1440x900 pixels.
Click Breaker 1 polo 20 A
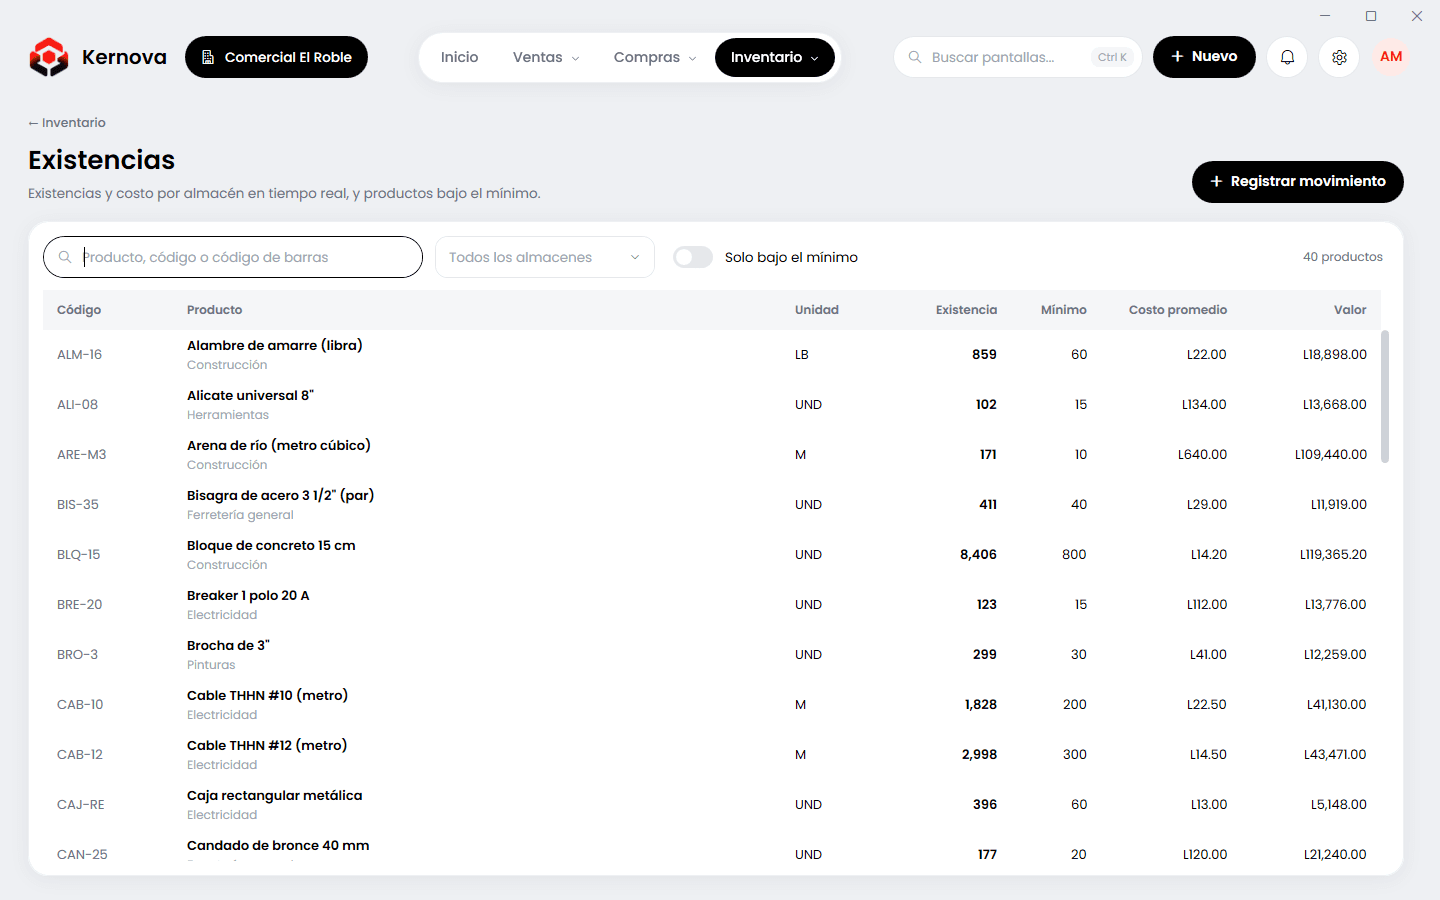[248, 595]
